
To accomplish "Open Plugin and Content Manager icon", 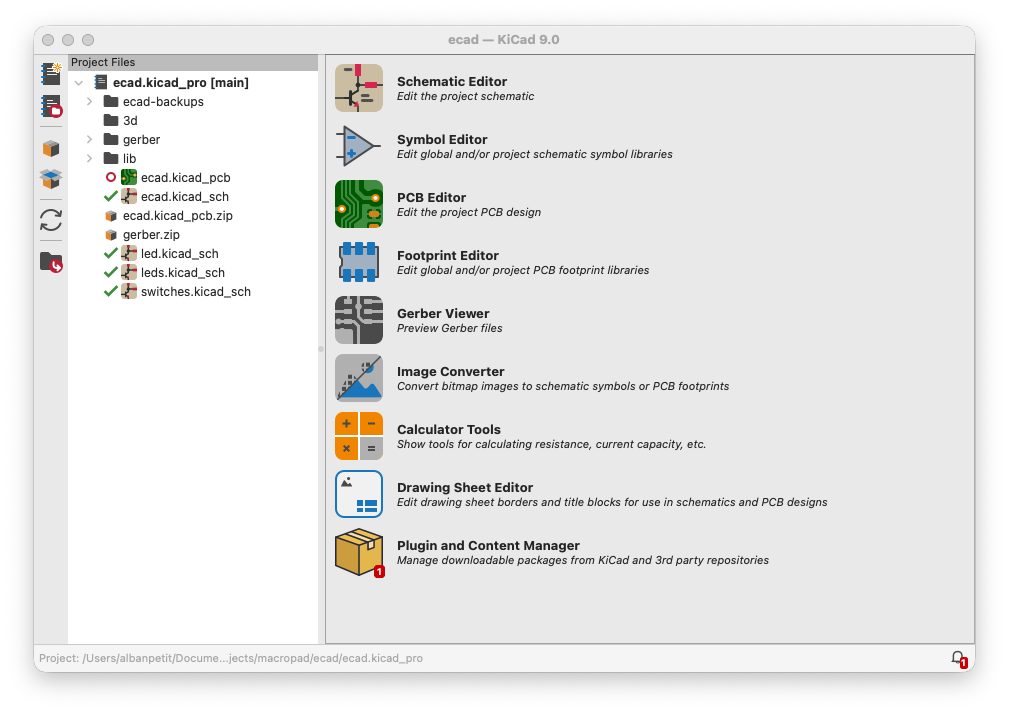I will [x=358, y=553].
